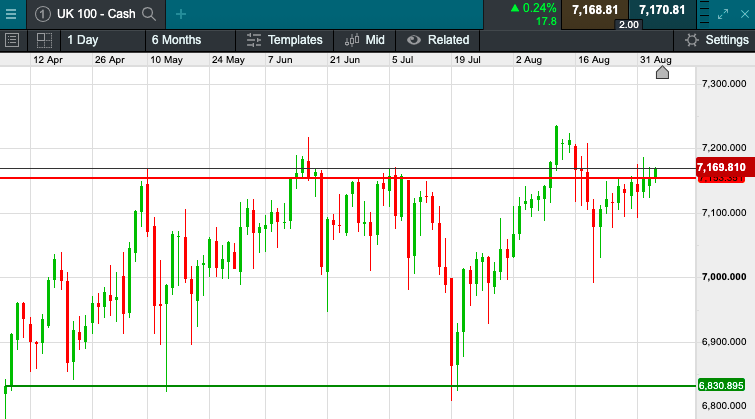Change the Mid price chart type
755x419 pixels.
pos(364,40)
